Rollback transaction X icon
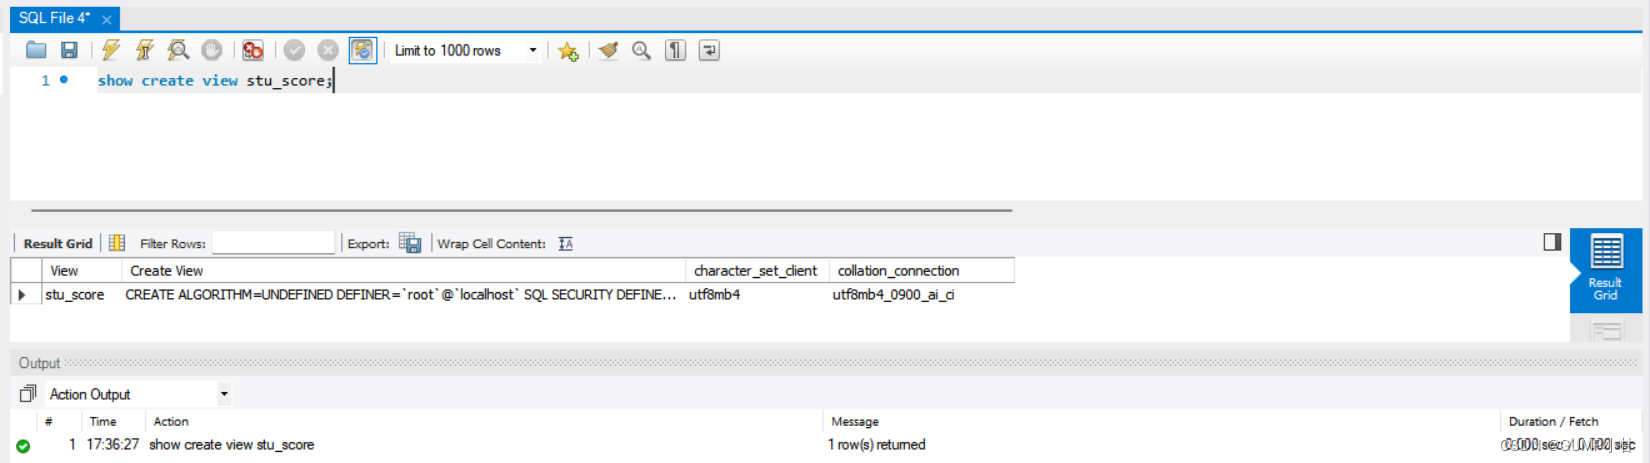 click(x=328, y=50)
